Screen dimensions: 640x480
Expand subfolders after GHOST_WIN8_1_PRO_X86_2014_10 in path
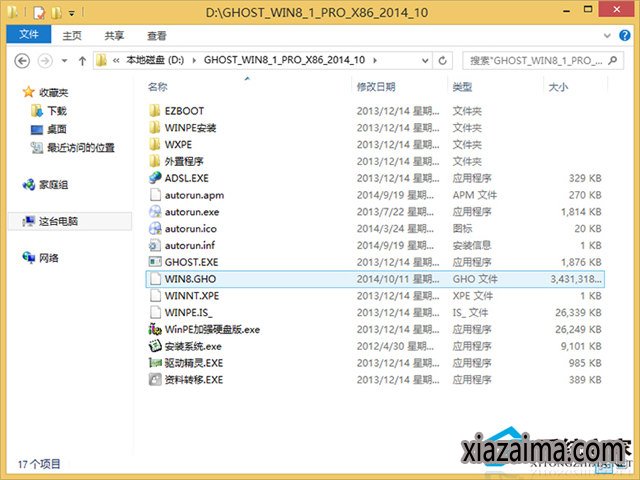click(x=375, y=60)
